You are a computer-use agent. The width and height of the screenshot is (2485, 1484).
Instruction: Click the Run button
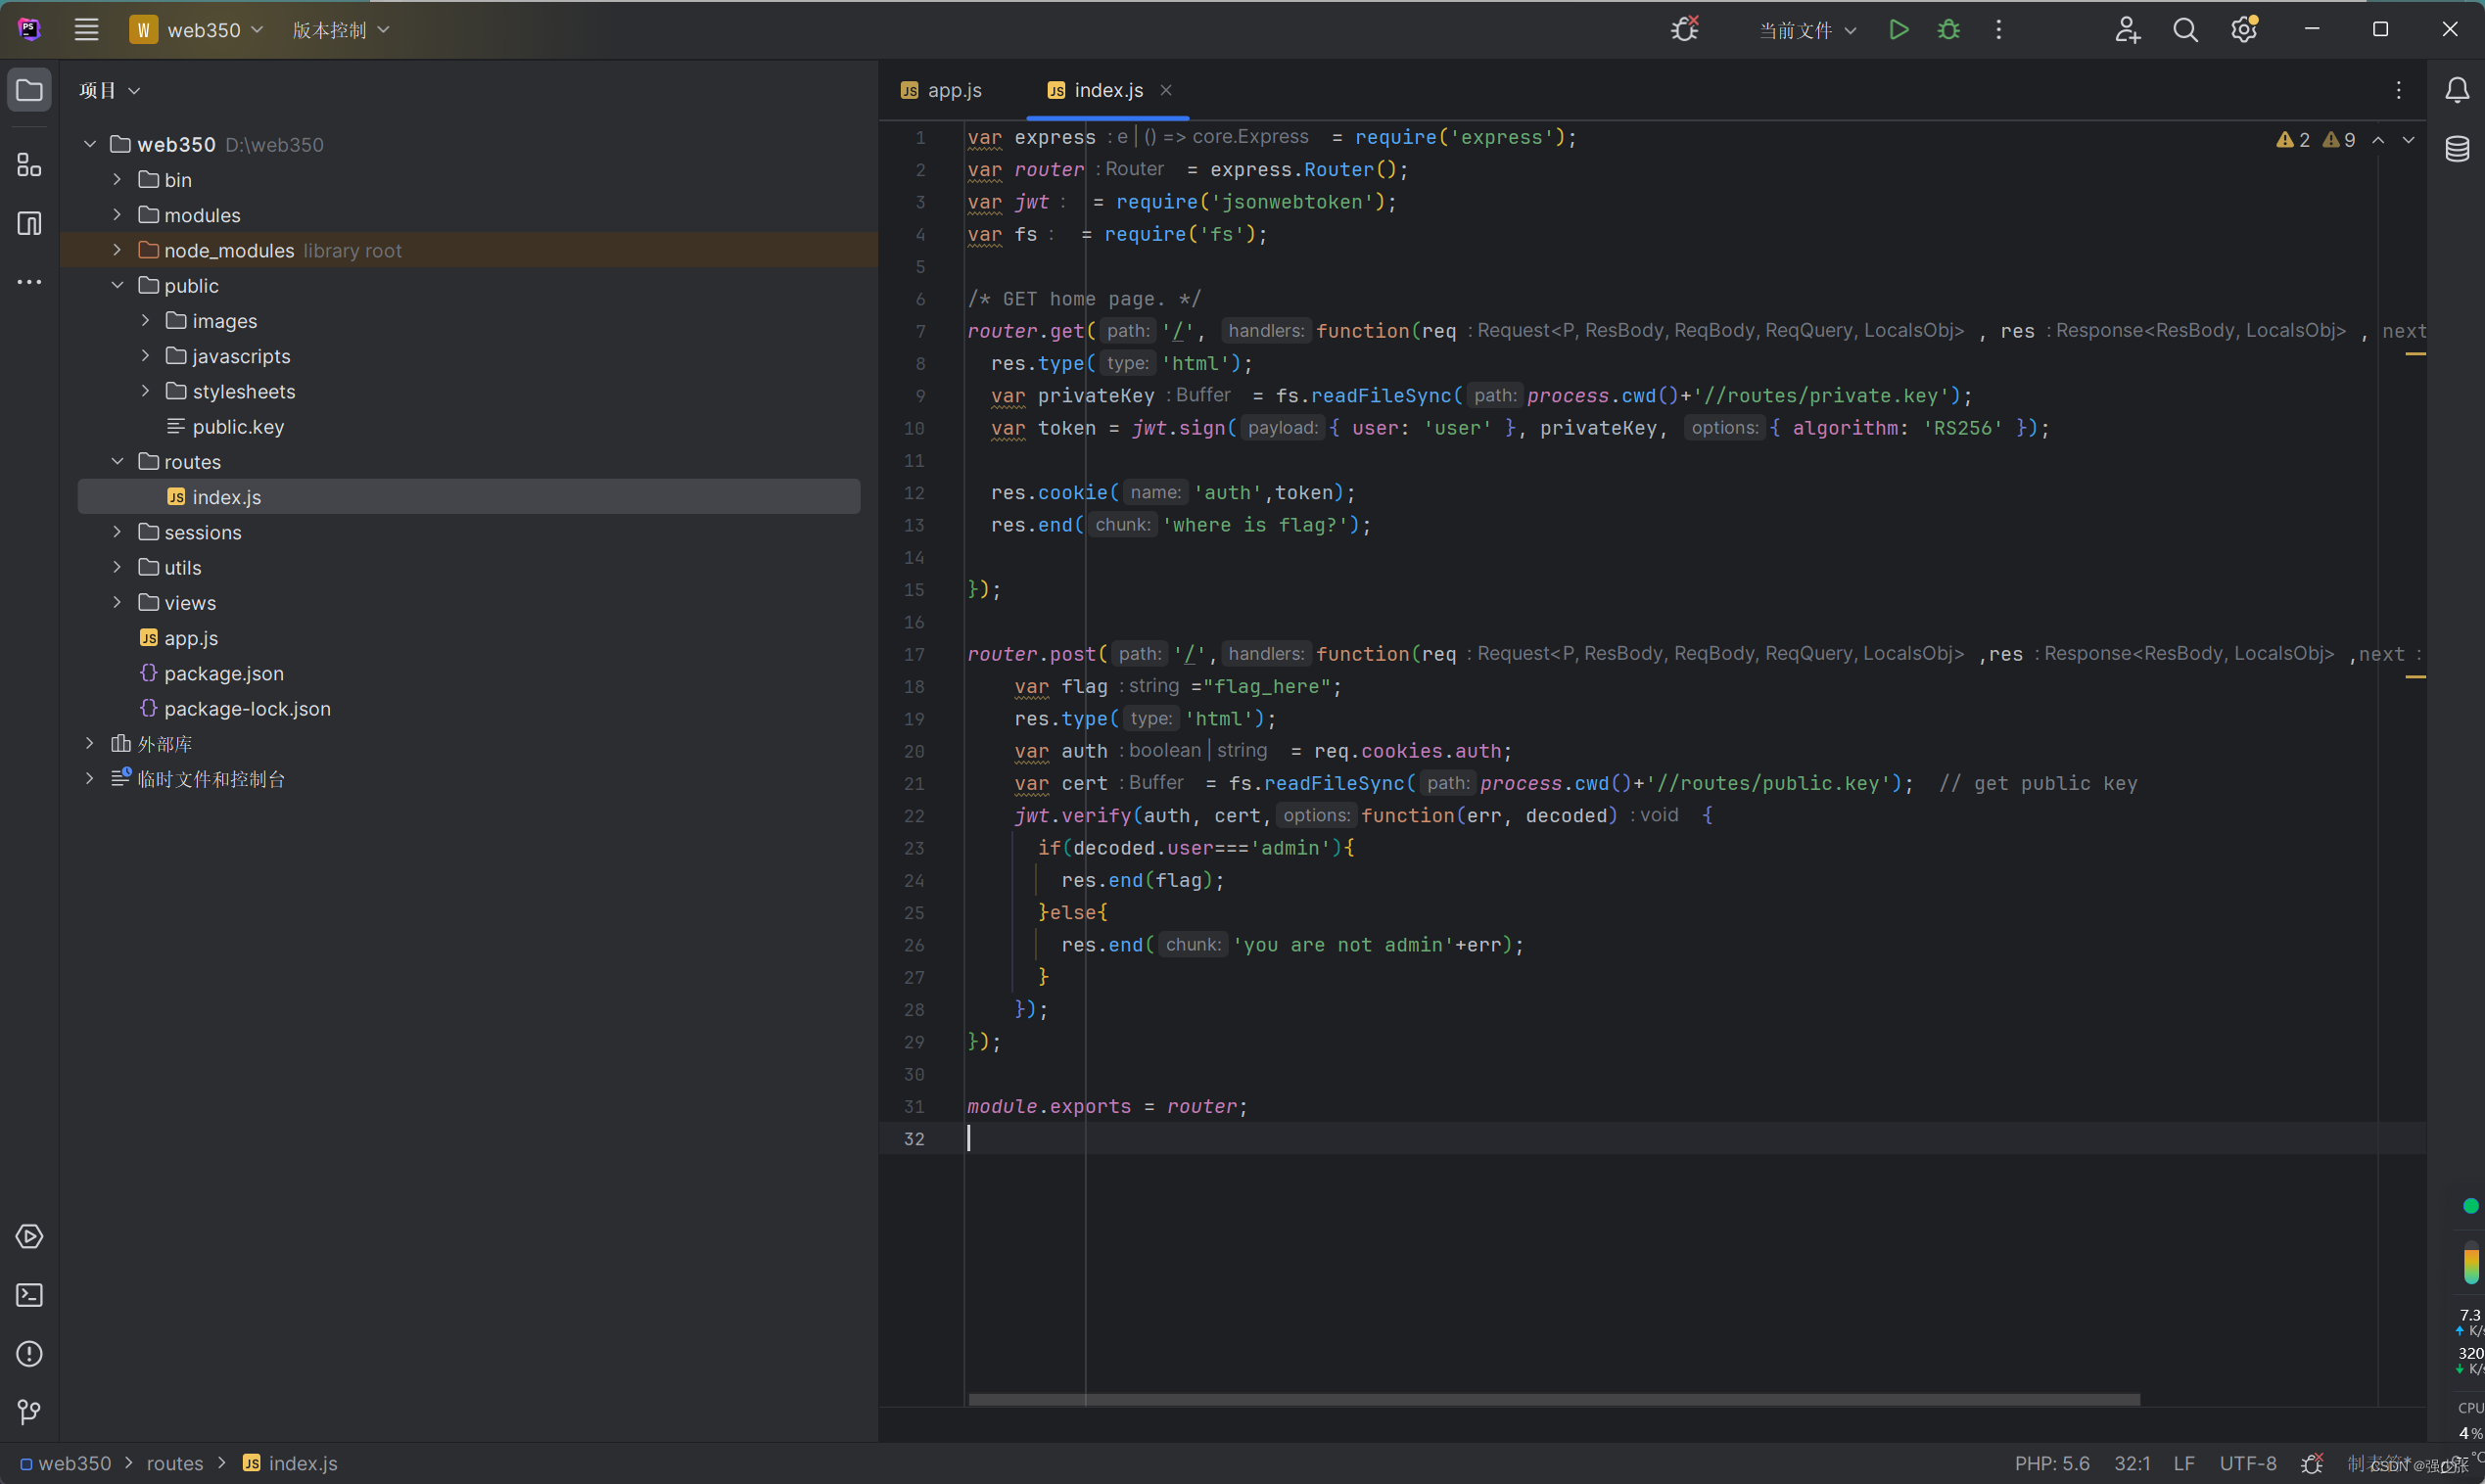coord(1898,30)
